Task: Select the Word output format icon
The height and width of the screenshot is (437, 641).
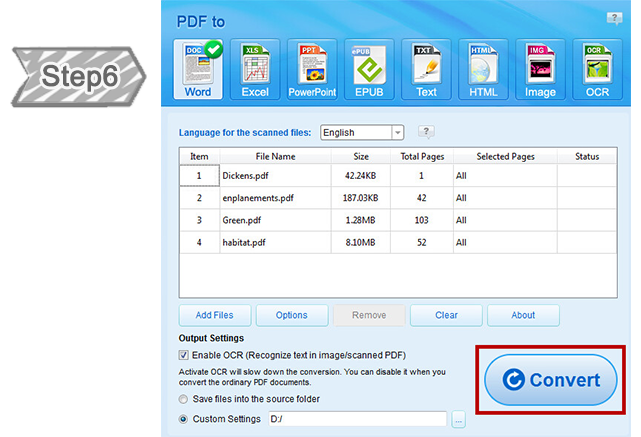Action: (x=197, y=70)
